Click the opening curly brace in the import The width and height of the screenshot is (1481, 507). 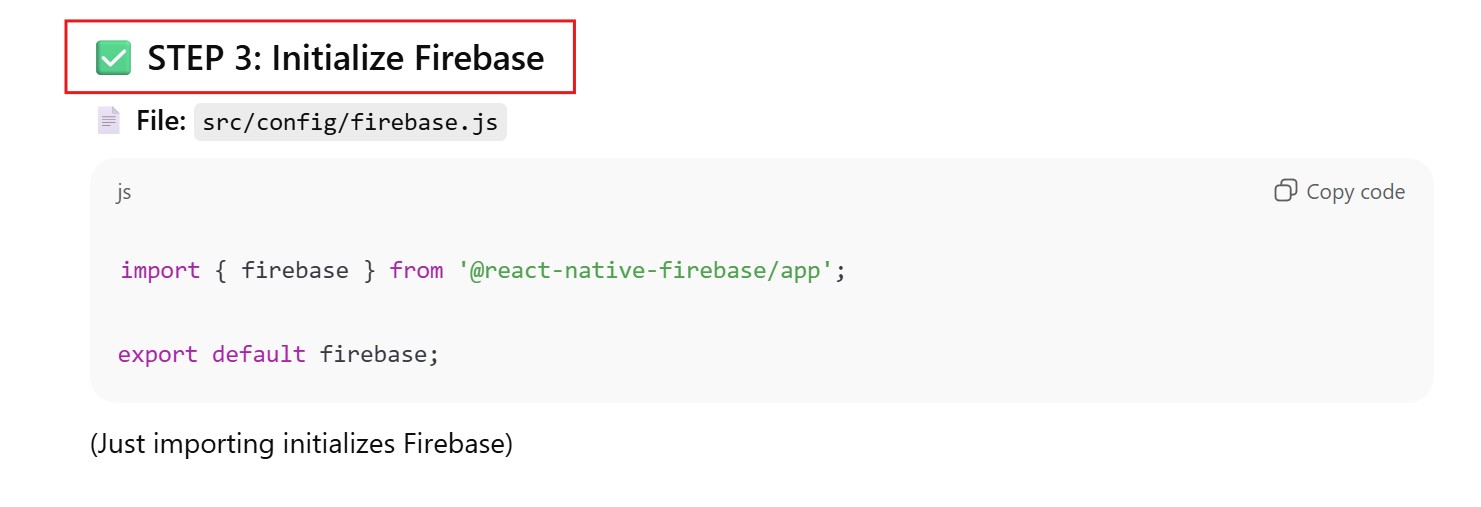pos(221,270)
